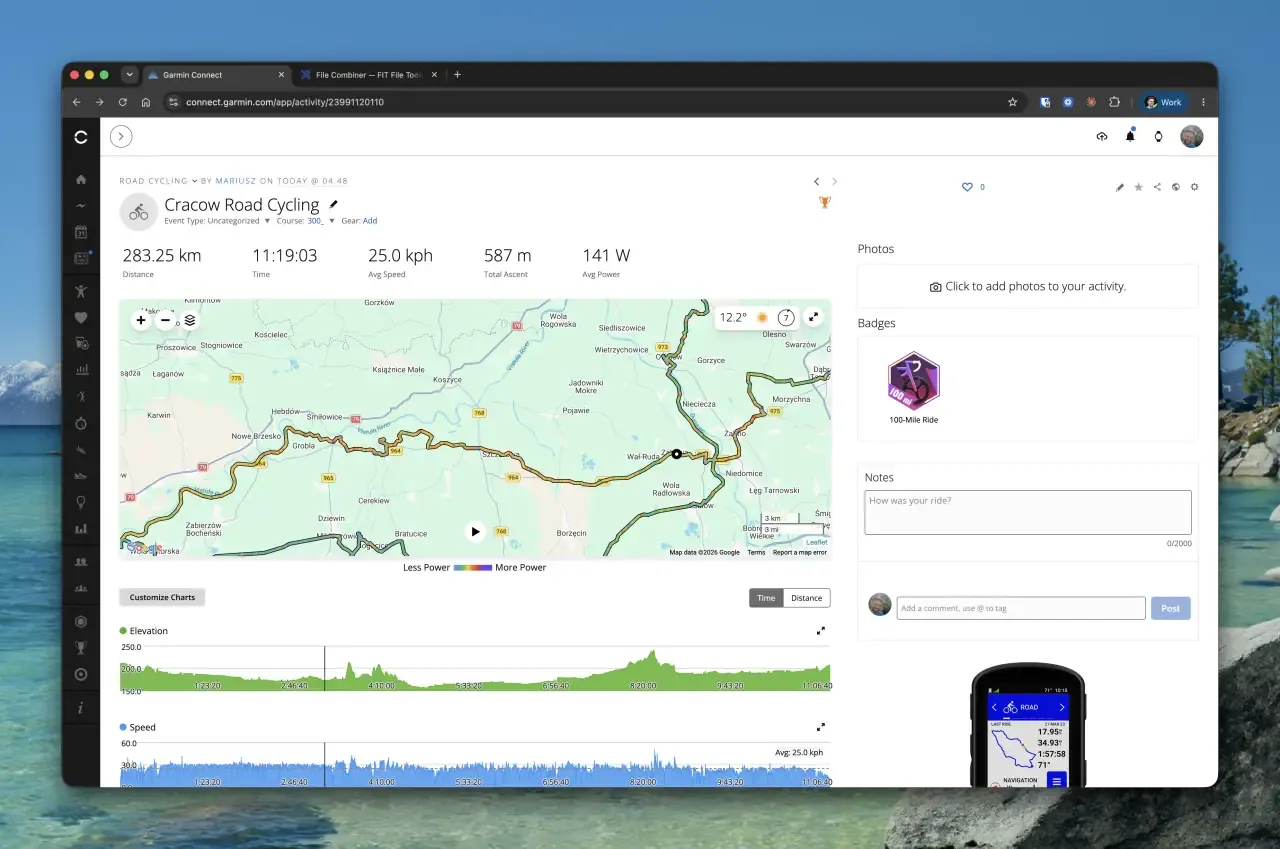This screenshot has width=1280, height=849.
Task: Open the Chrome extensions puzzle icon
Action: pos(1114,102)
